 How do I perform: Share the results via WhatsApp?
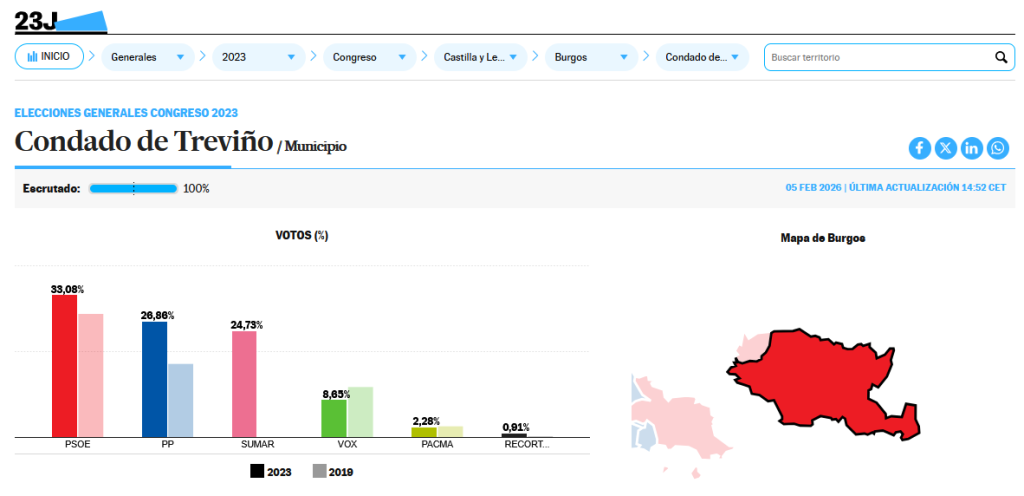(998, 148)
